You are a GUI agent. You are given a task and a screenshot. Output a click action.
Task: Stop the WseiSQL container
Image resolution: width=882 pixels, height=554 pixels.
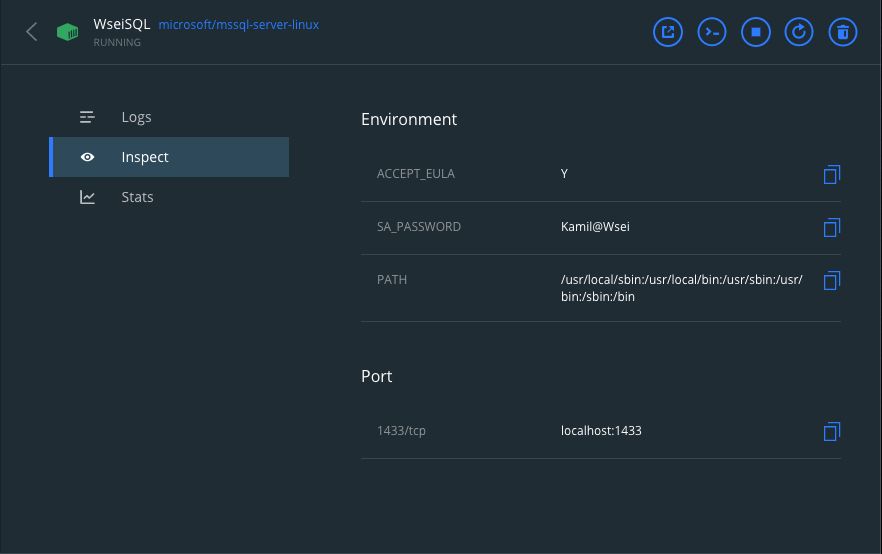click(x=755, y=32)
